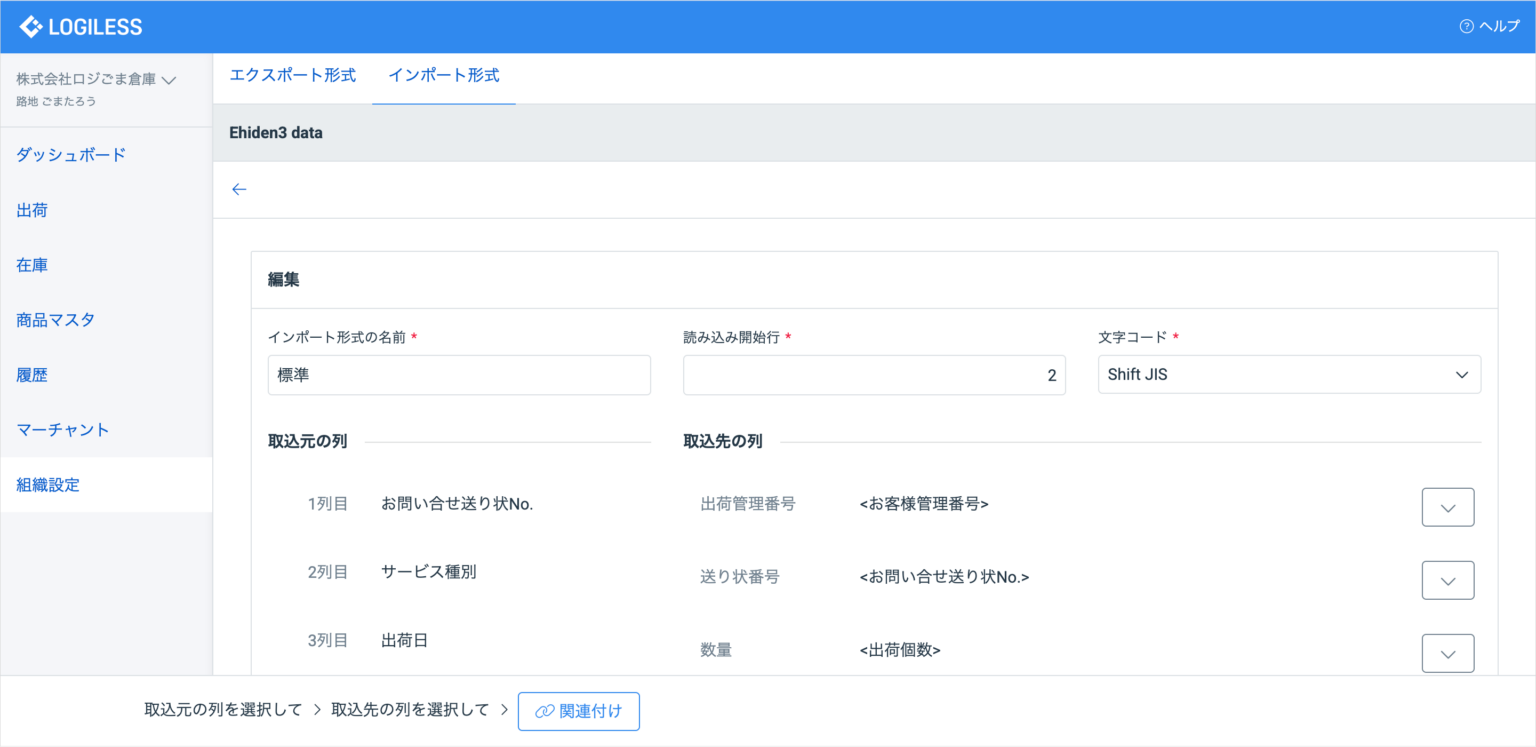Go to 出荷 in the sidebar

[32, 210]
